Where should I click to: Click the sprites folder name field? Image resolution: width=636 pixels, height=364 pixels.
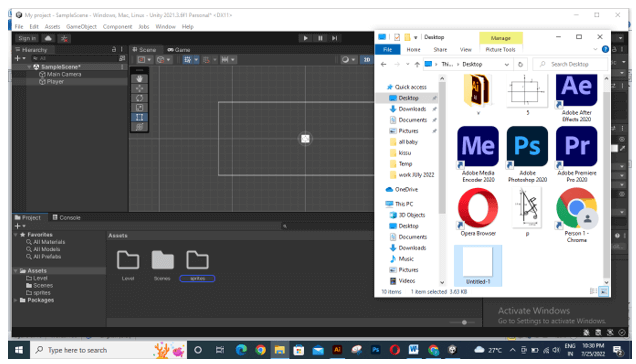[x=197, y=278]
